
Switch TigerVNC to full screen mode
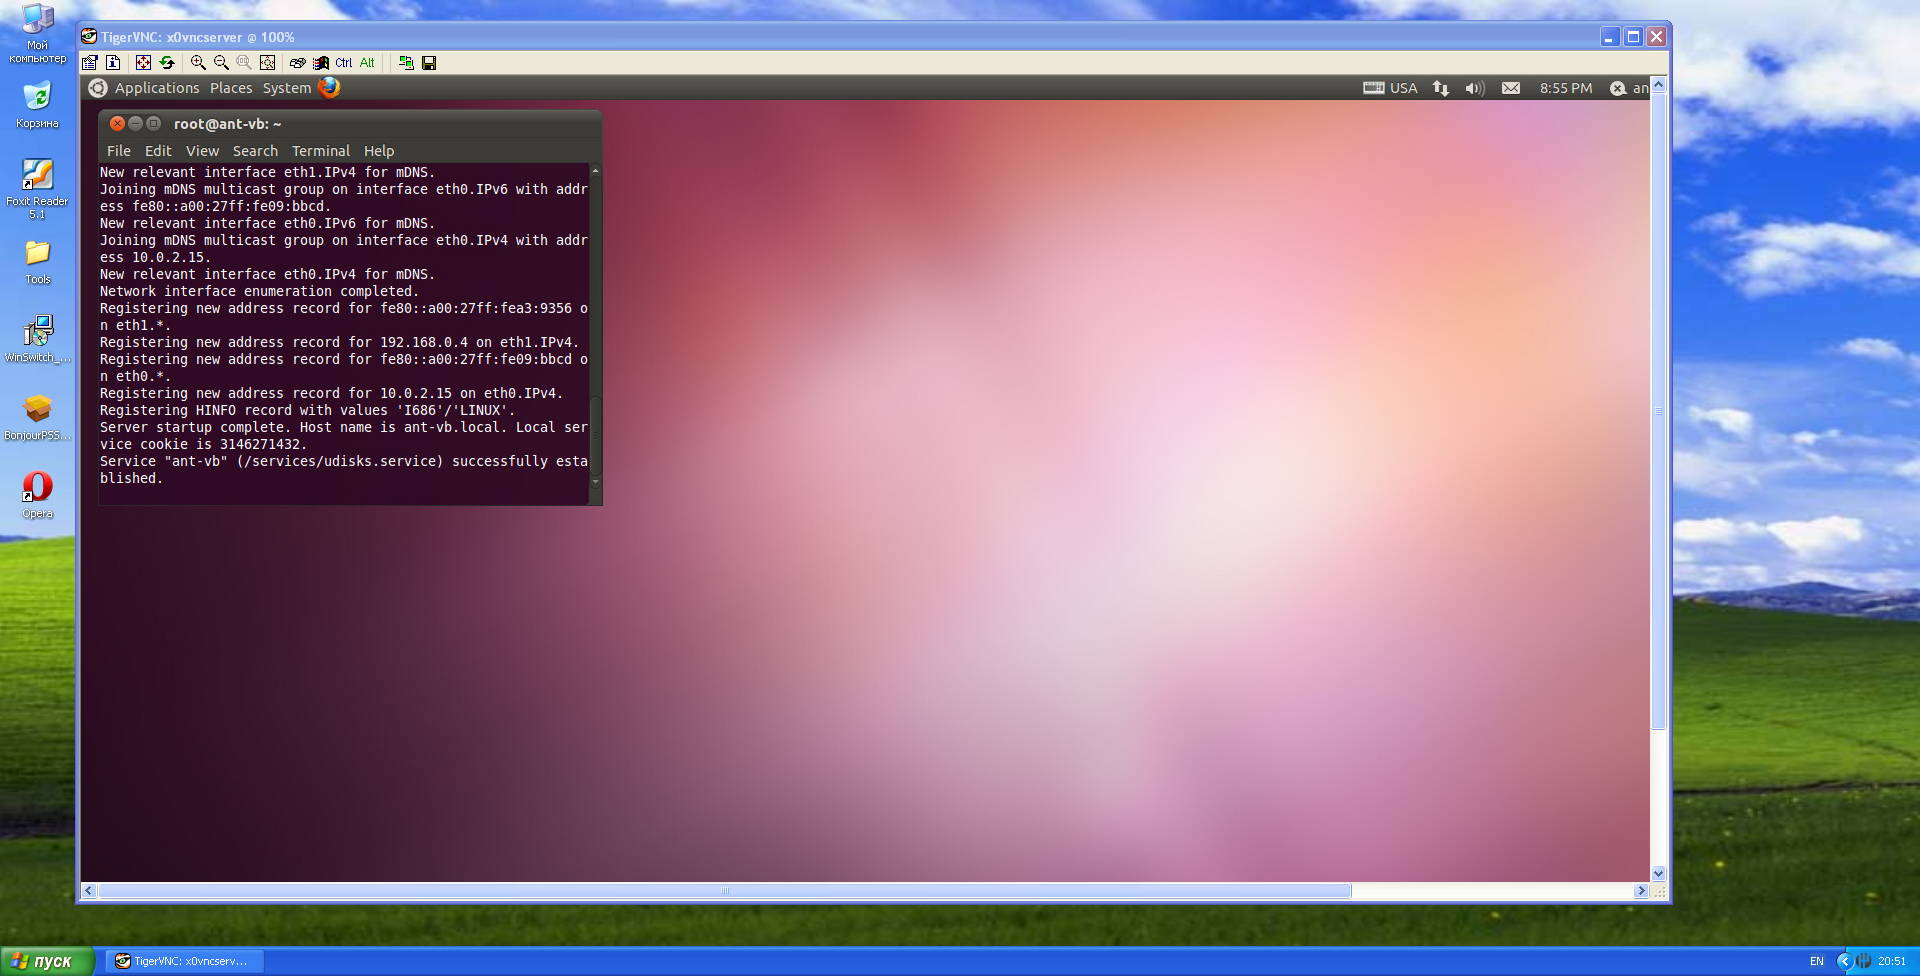[x=143, y=63]
